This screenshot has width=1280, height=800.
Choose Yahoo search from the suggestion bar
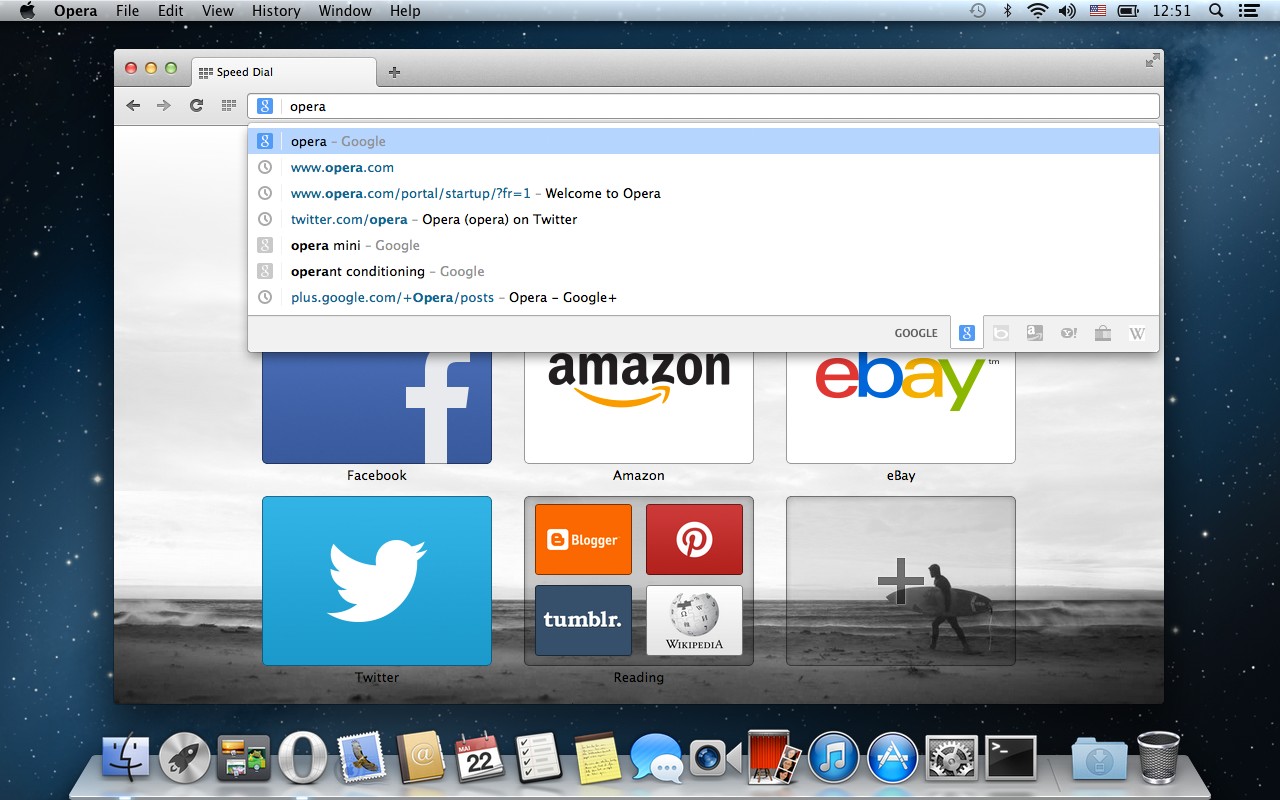click(1068, 332)
